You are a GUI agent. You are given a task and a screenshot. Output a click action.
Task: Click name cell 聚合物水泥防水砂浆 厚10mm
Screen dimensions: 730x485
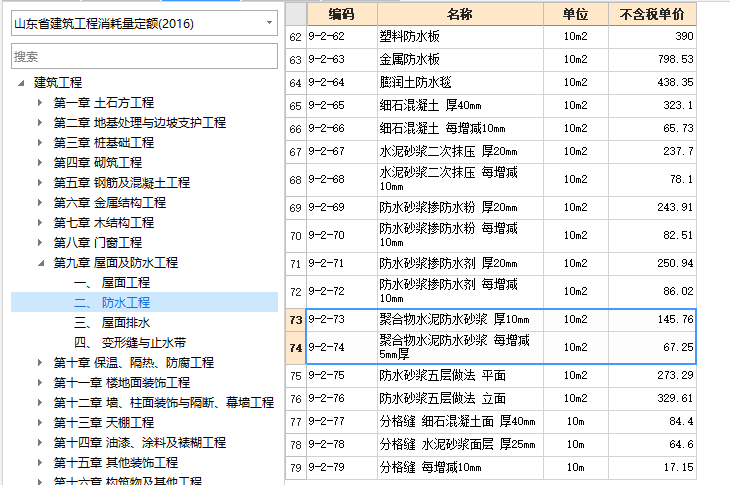pyautogui.click(x=460, y=319)
